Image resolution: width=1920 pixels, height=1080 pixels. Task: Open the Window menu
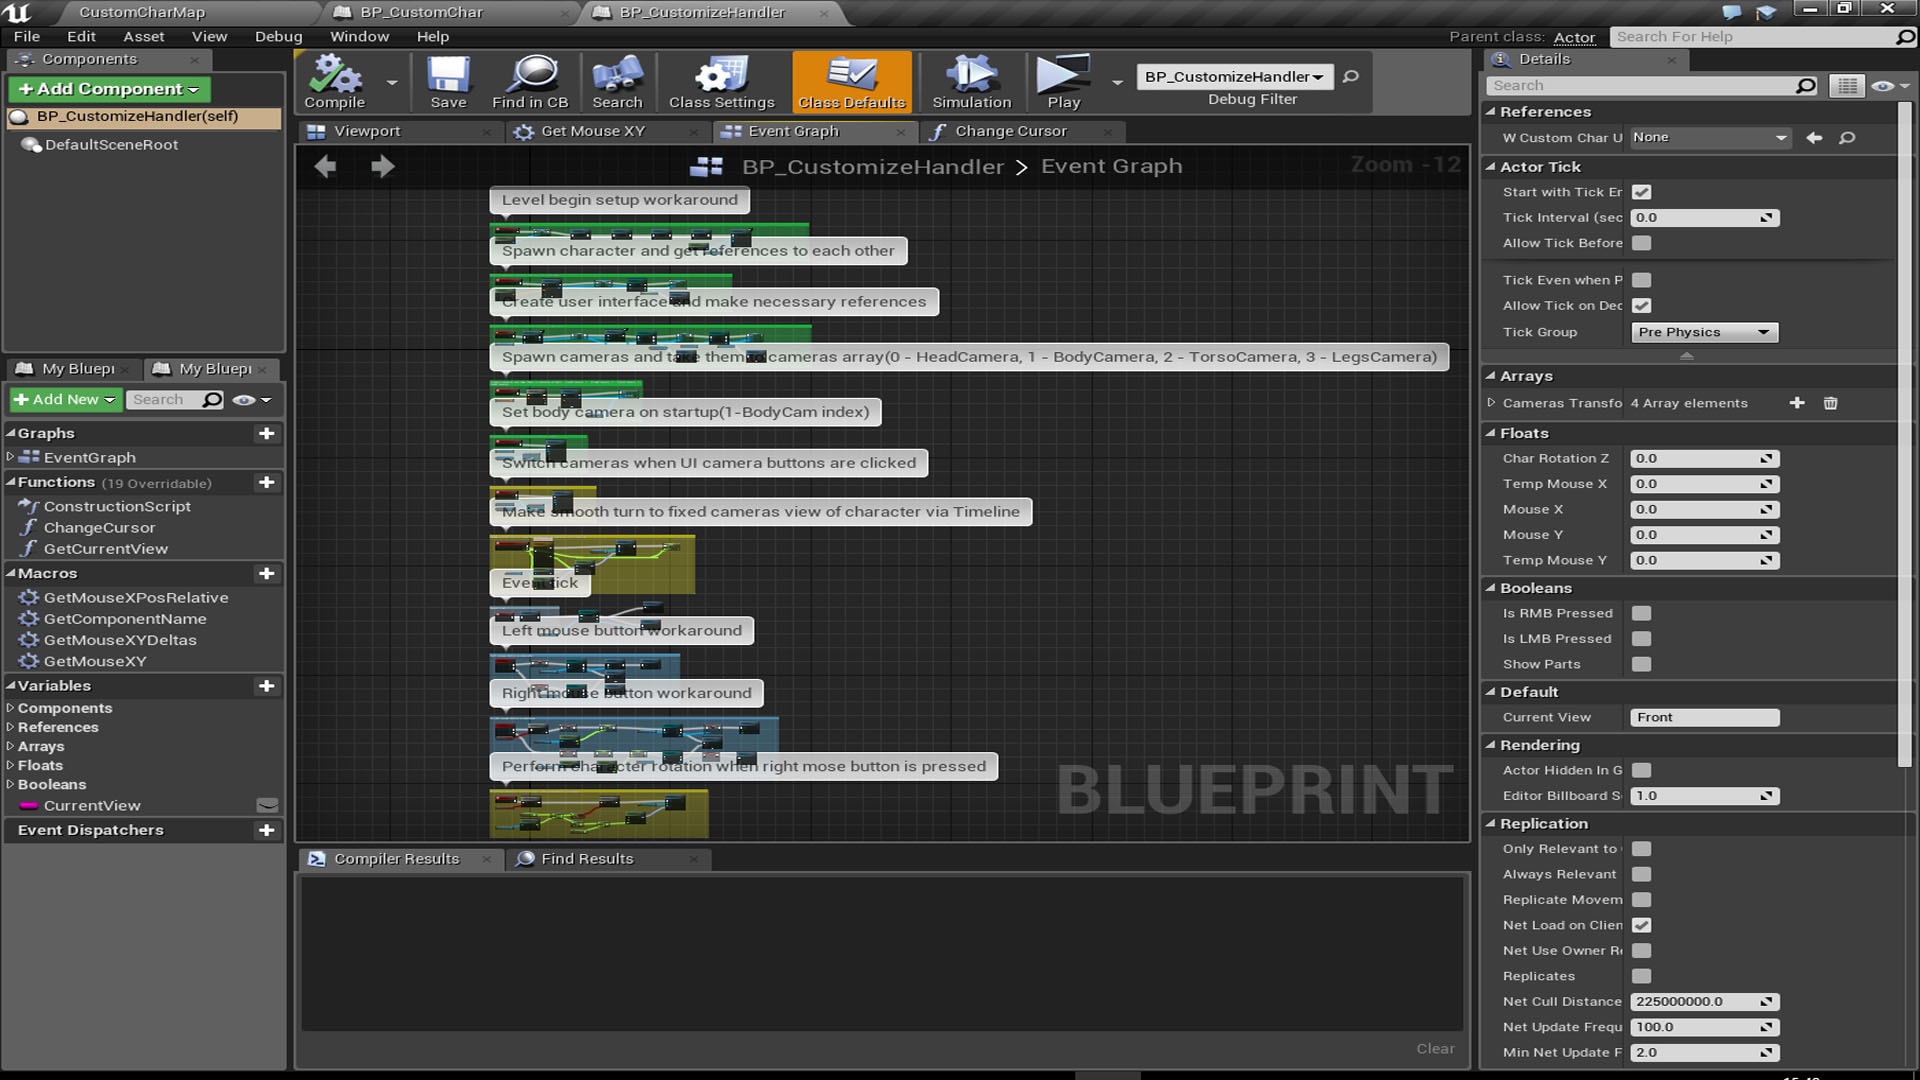pyautogui.click(x=359, y=36)
